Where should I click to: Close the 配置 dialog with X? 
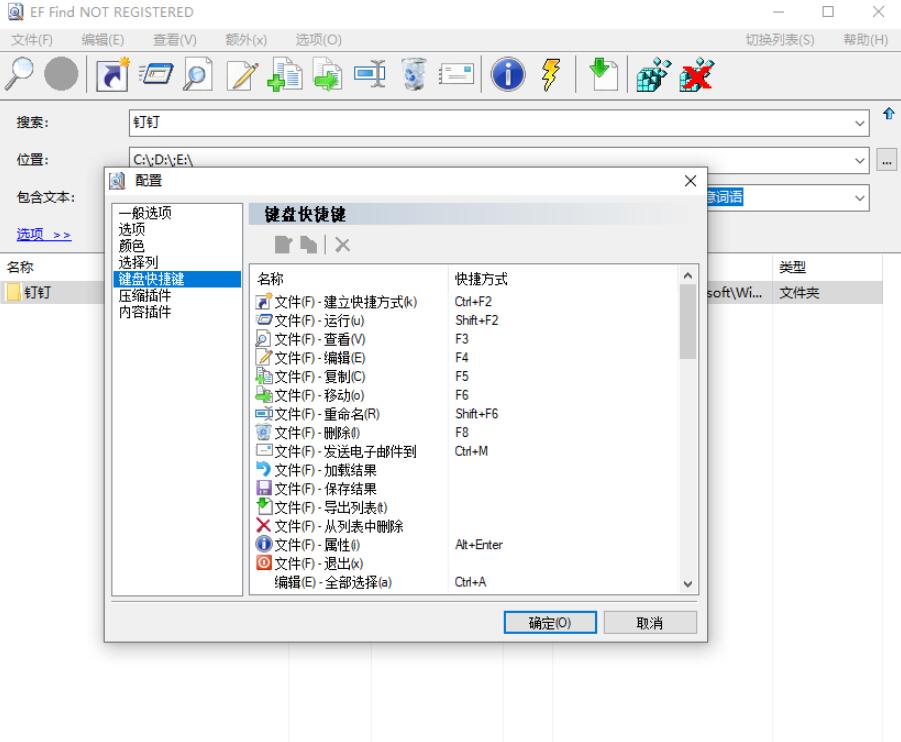pos(690,181)
